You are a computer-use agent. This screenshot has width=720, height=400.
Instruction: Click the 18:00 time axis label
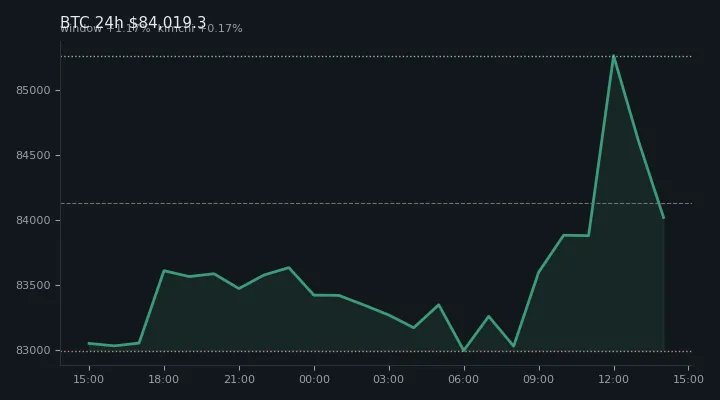pyautogui.click(x=163, y=379)
